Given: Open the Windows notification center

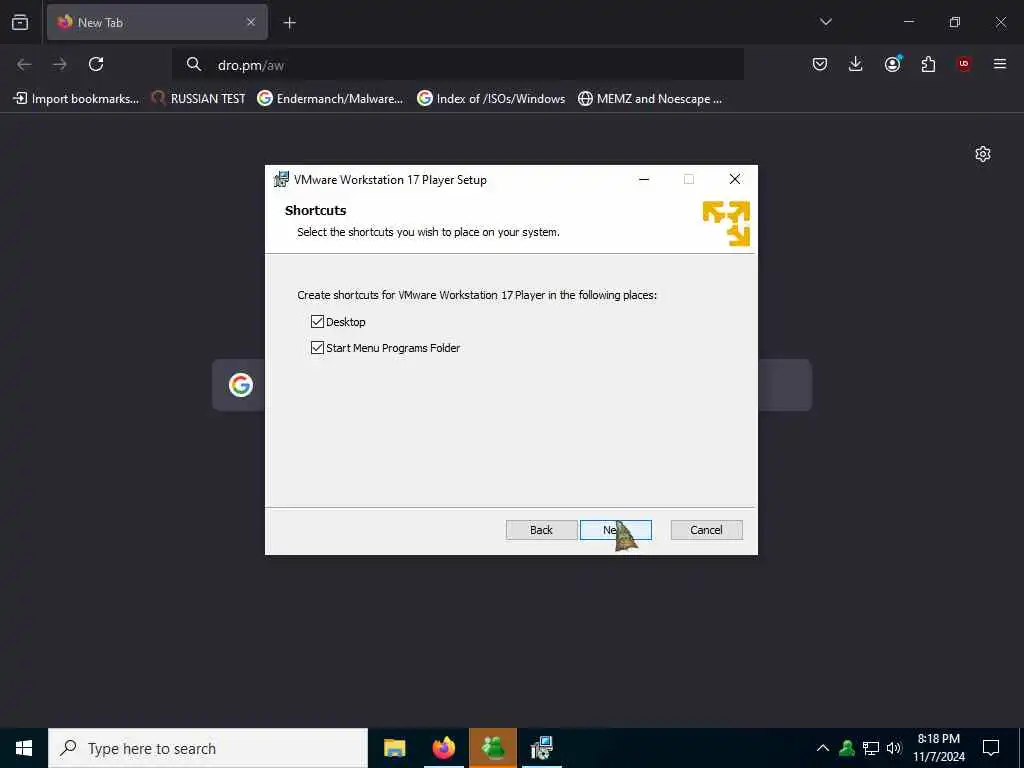Looking at the screenshot, I should tap(991, 748).
